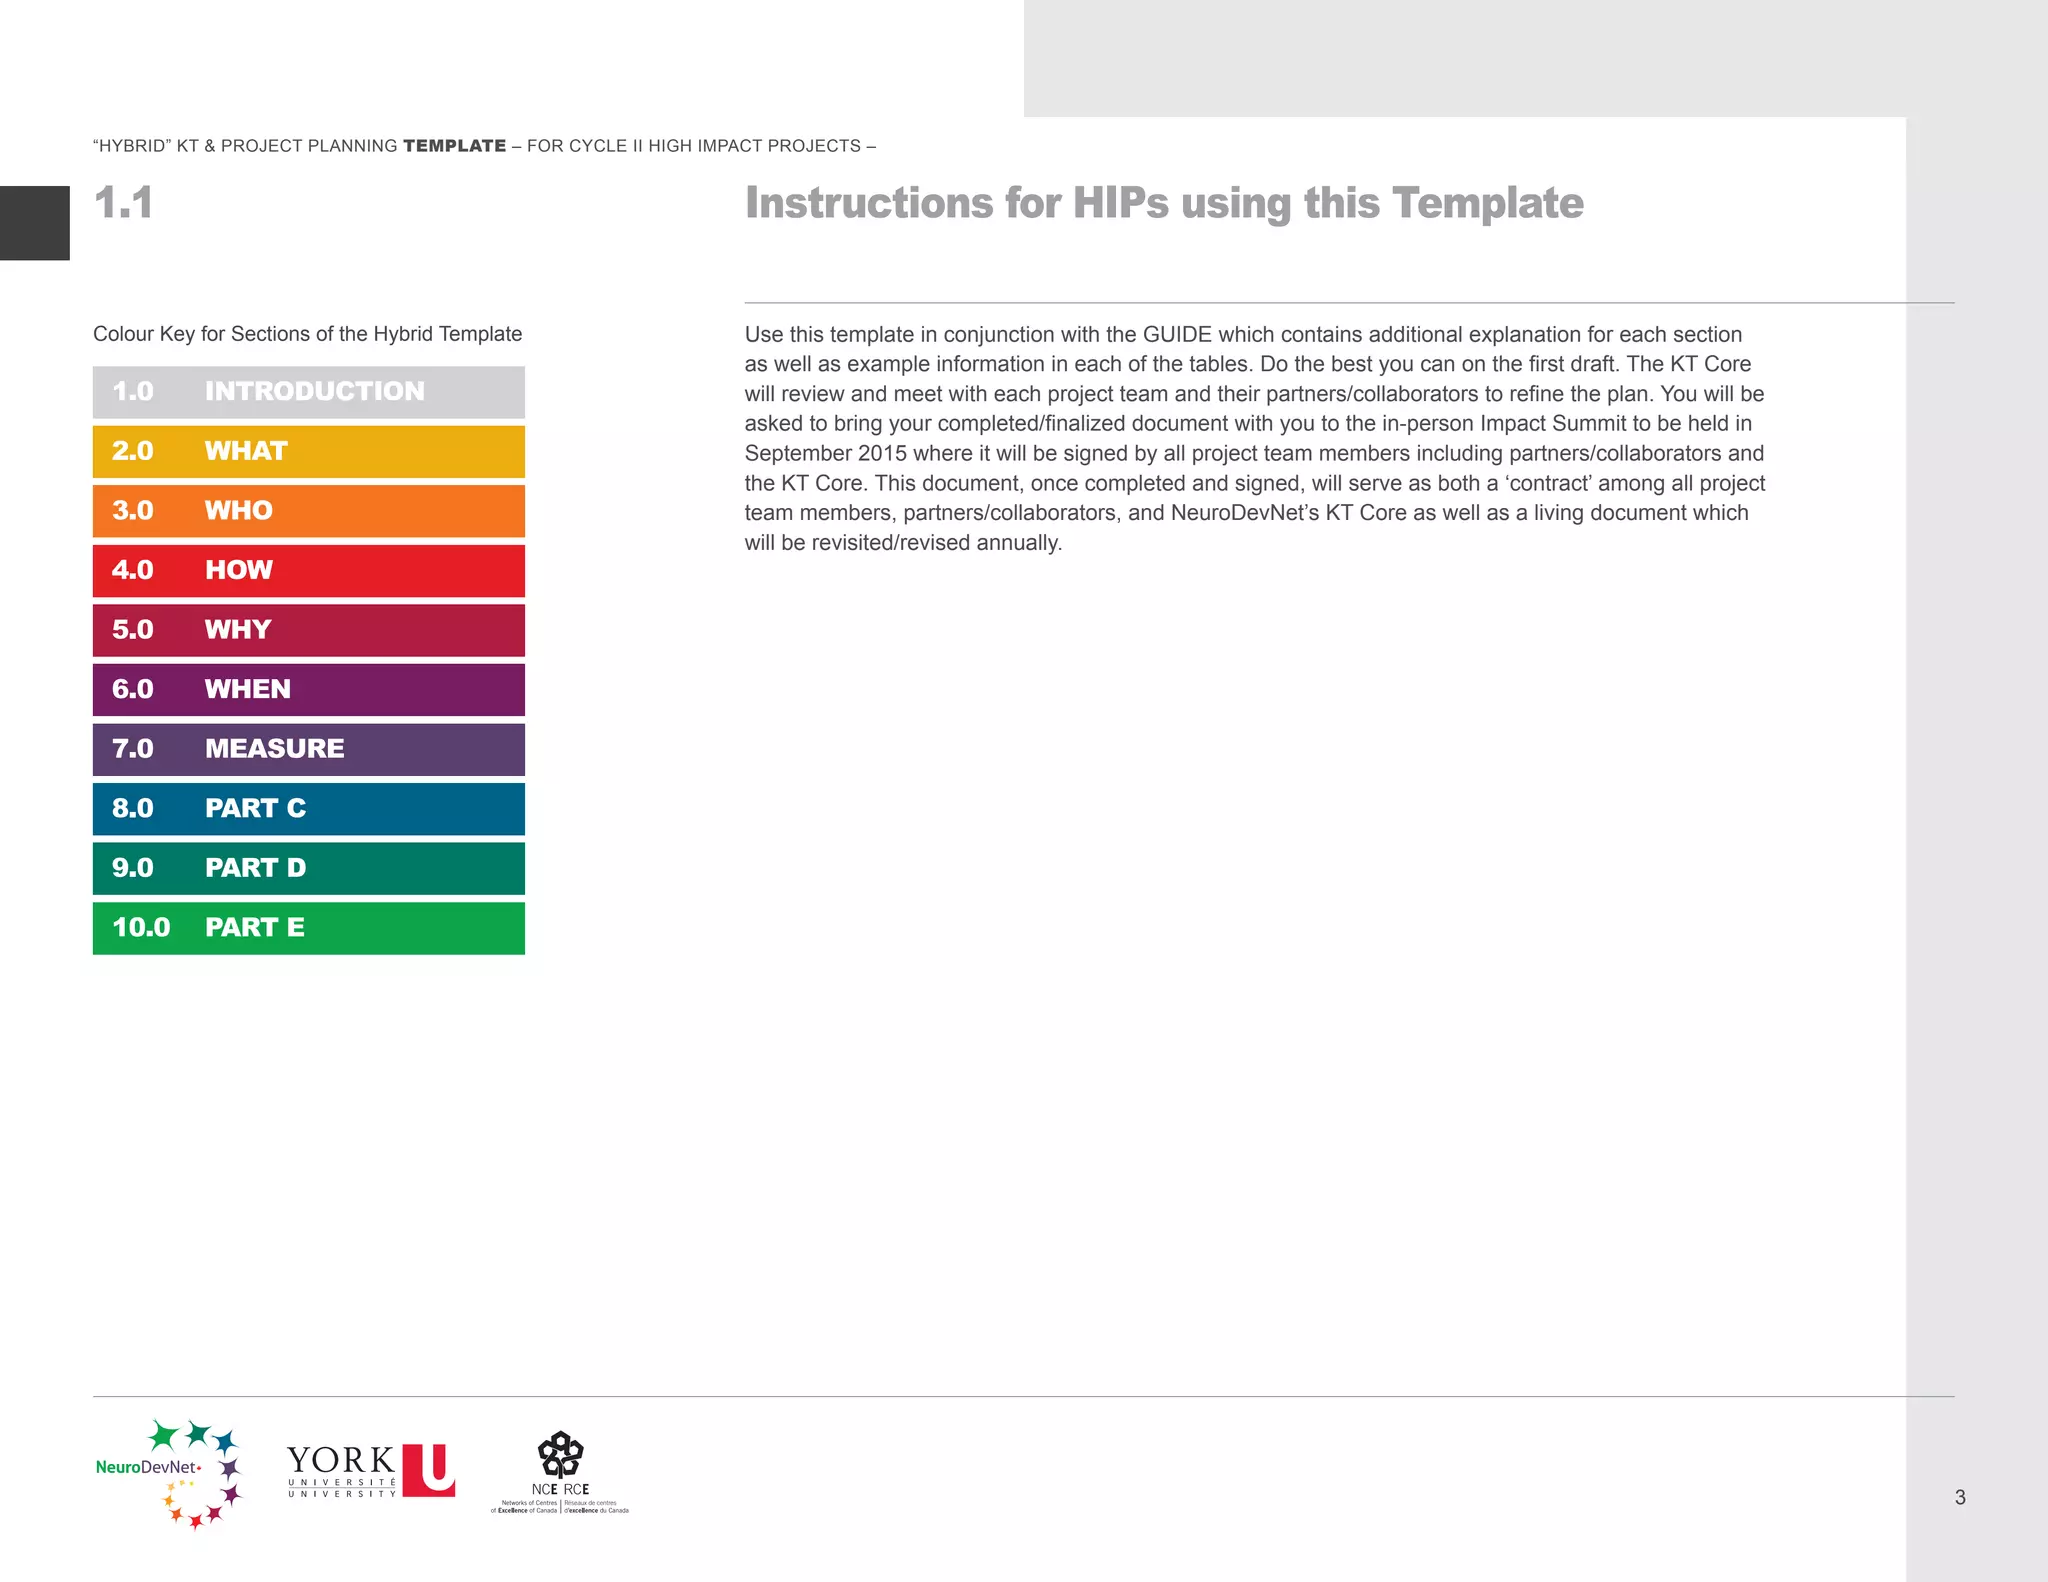The width and height of the screenshot is (2048, 1582).
Task: Click the dark gray section marker block
Action: pos(34,223)
